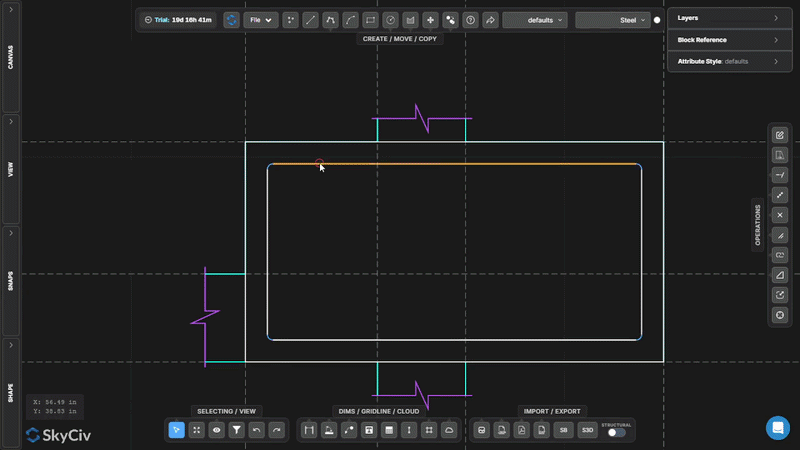Click the Export PDF icon

pos(521,430)
